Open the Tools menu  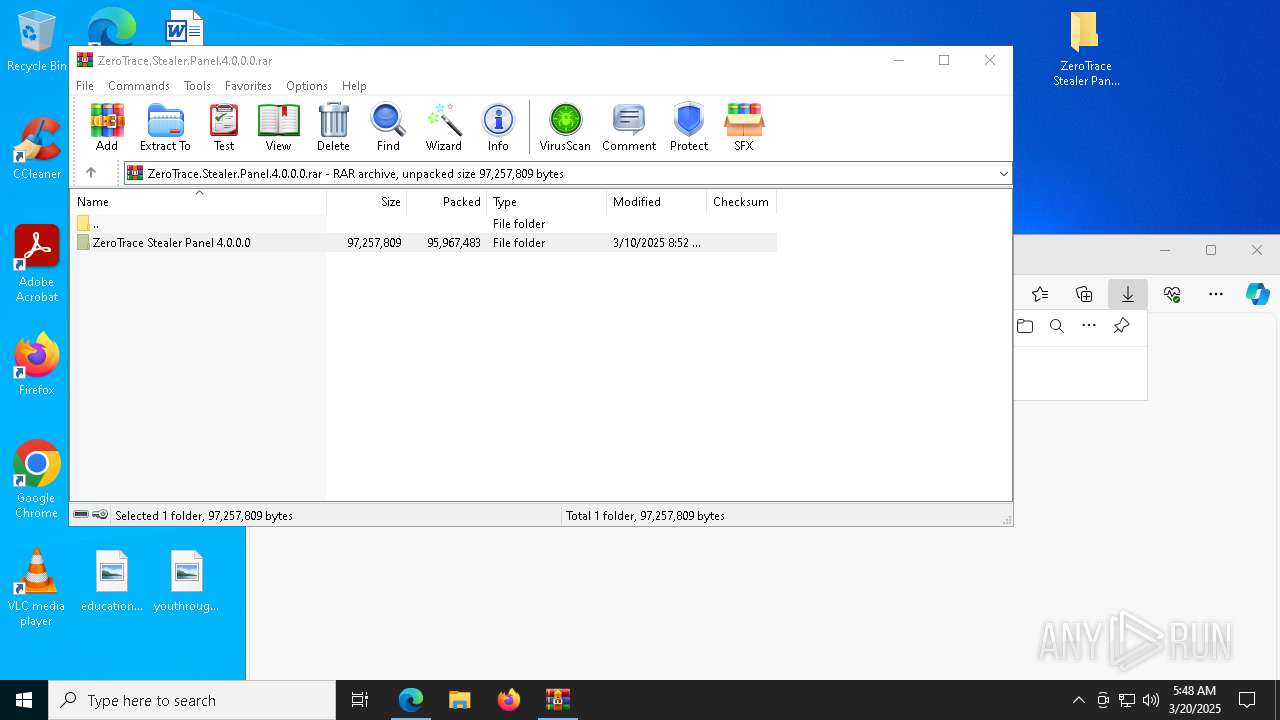pyautogui.click(x=197, y=86)
